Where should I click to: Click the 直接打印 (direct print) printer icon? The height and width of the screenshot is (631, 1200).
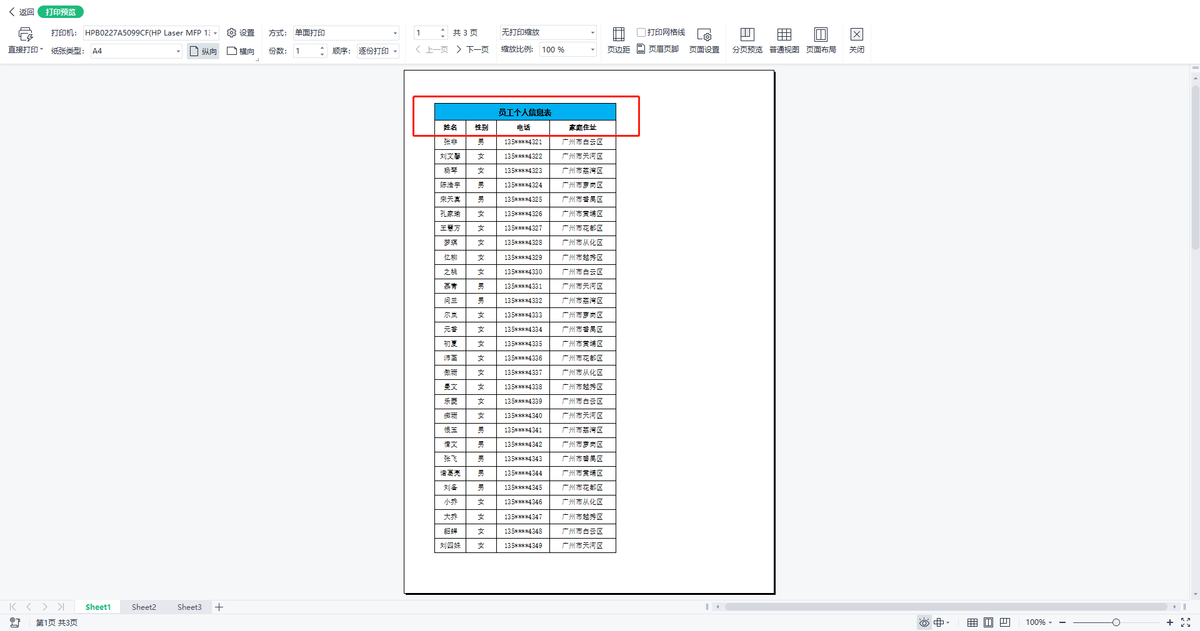[25, 34]
